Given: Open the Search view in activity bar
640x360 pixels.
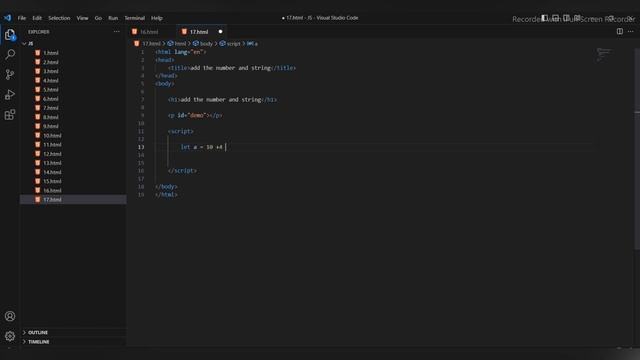Looking at the screenshot, I should click(10, 54).
